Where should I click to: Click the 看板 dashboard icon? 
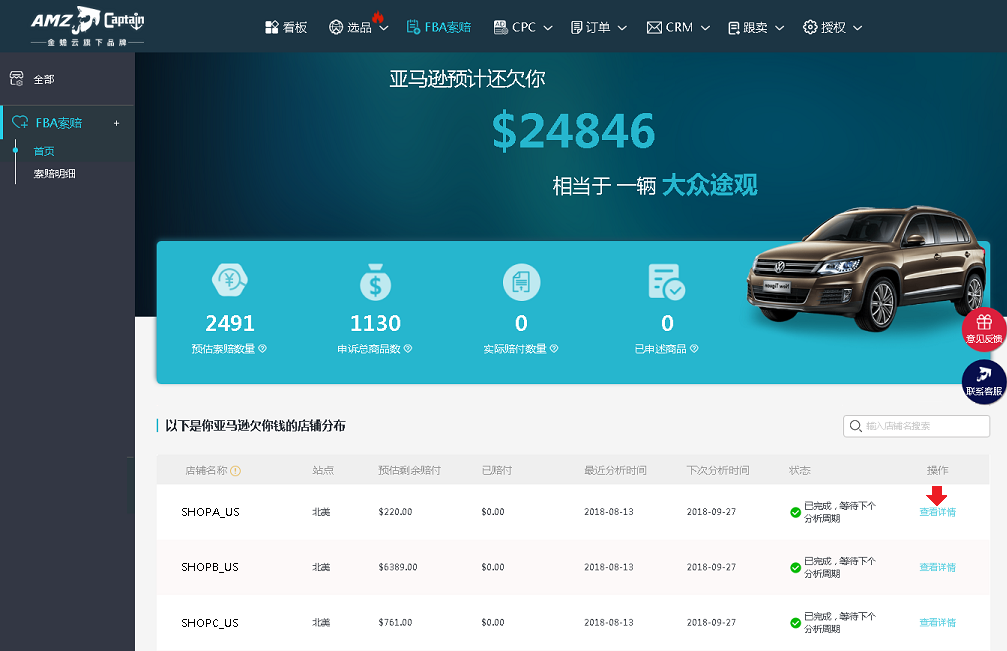point(272,27)
